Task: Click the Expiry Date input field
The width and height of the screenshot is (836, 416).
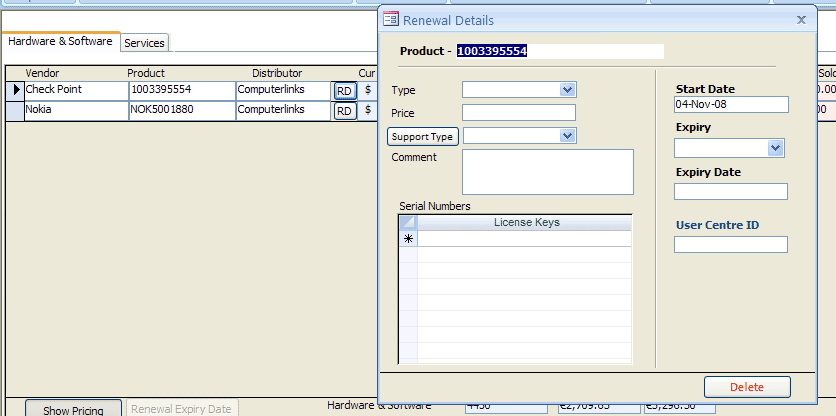Action: click(730, 191)
